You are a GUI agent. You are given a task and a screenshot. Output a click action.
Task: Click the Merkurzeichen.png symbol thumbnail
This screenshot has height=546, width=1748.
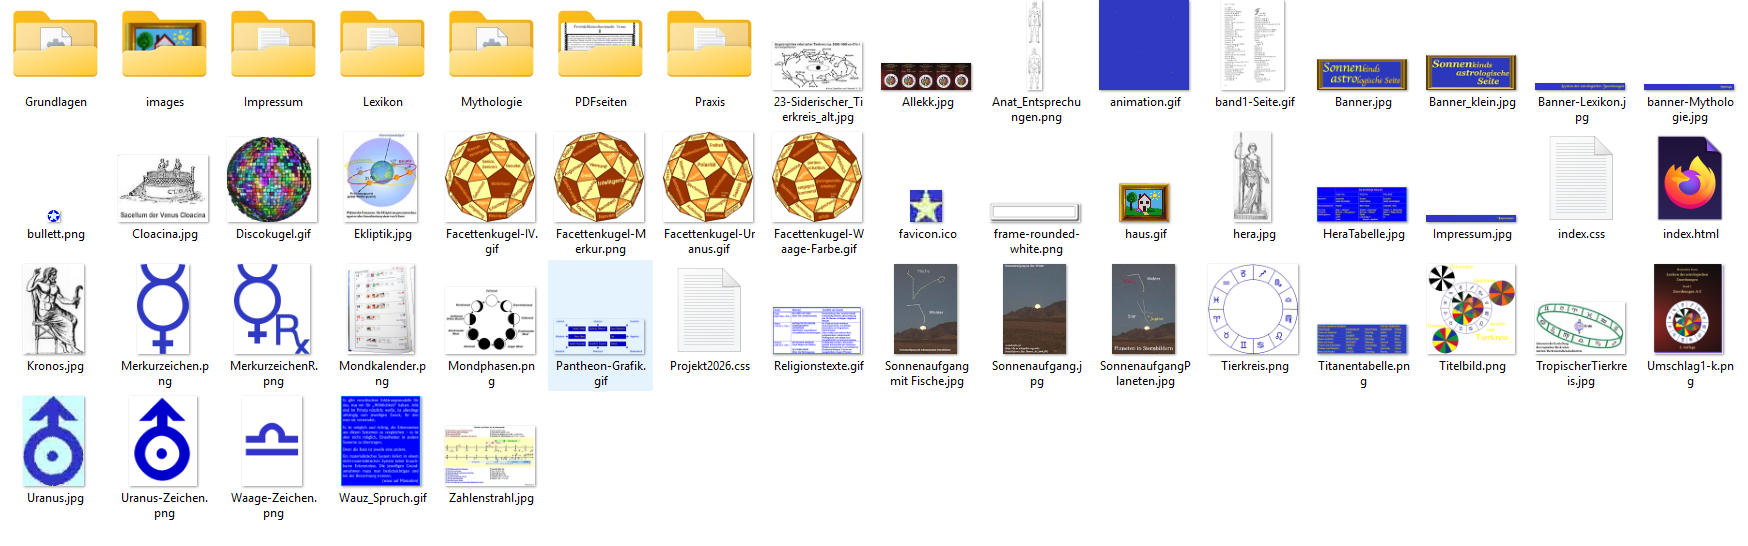point(163,310)
